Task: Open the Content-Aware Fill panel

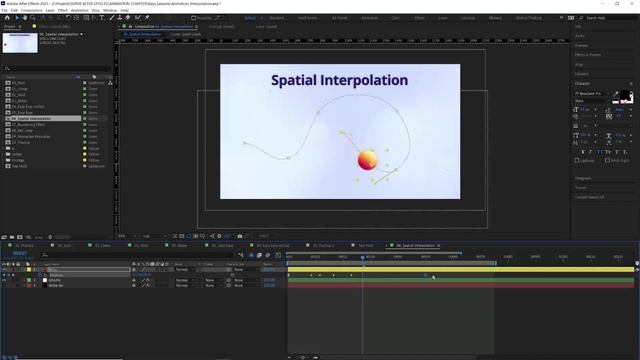Action: pyautogui.click(x=589, y=197)
